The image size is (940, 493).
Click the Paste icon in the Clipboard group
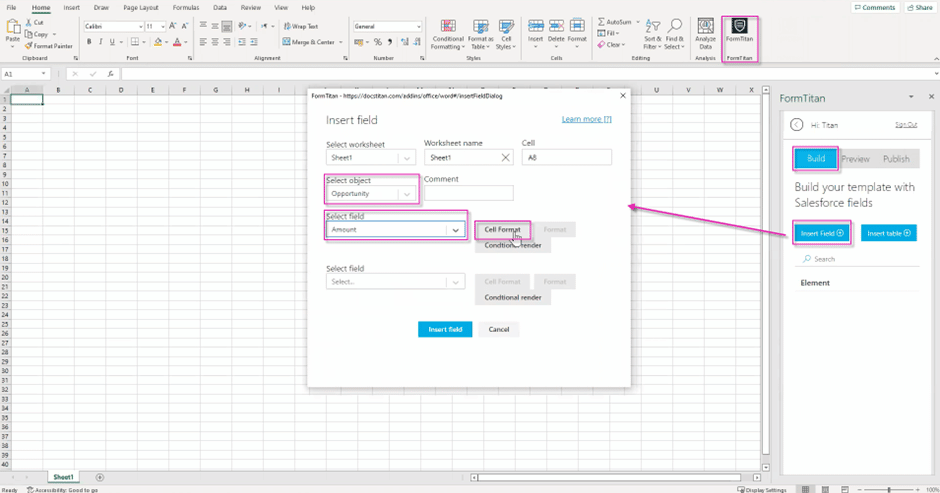tap(13, 28)
